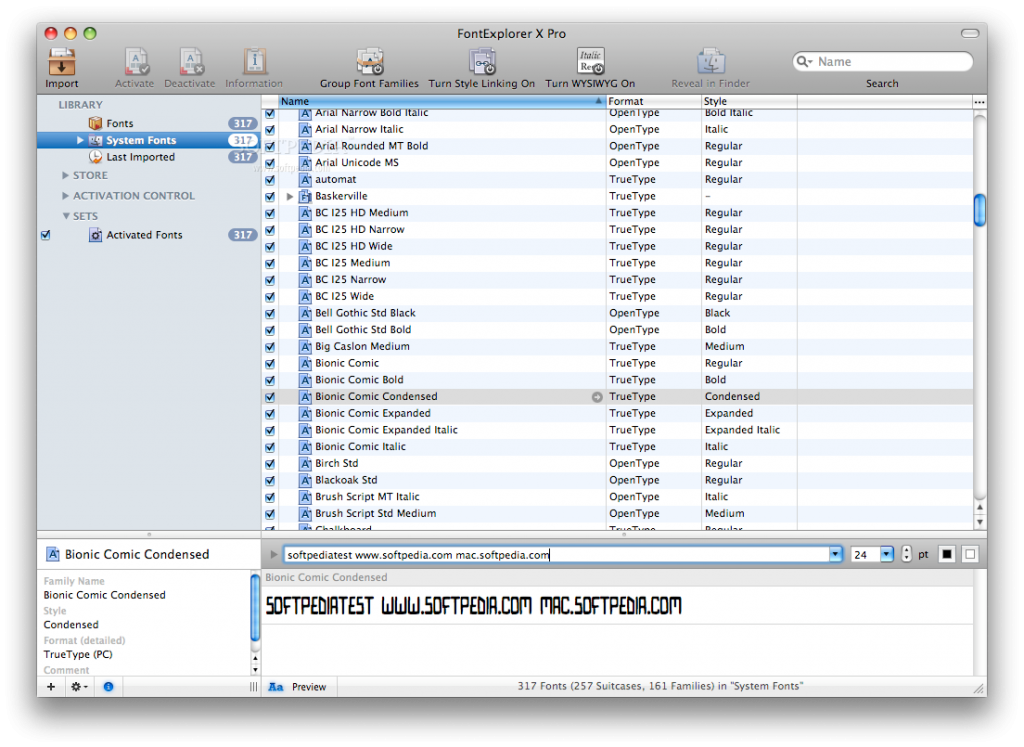Click the Aa preview icon

pos(276,687)
